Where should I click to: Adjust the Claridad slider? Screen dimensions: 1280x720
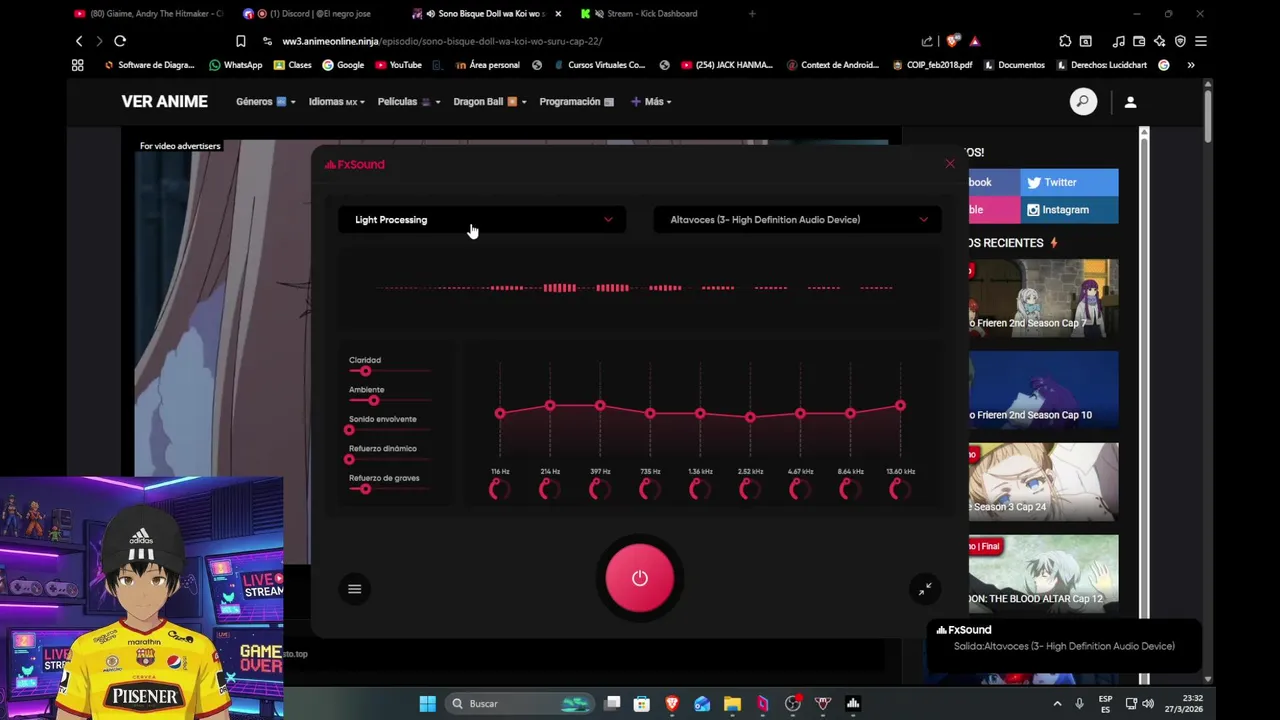click(390, 371)
